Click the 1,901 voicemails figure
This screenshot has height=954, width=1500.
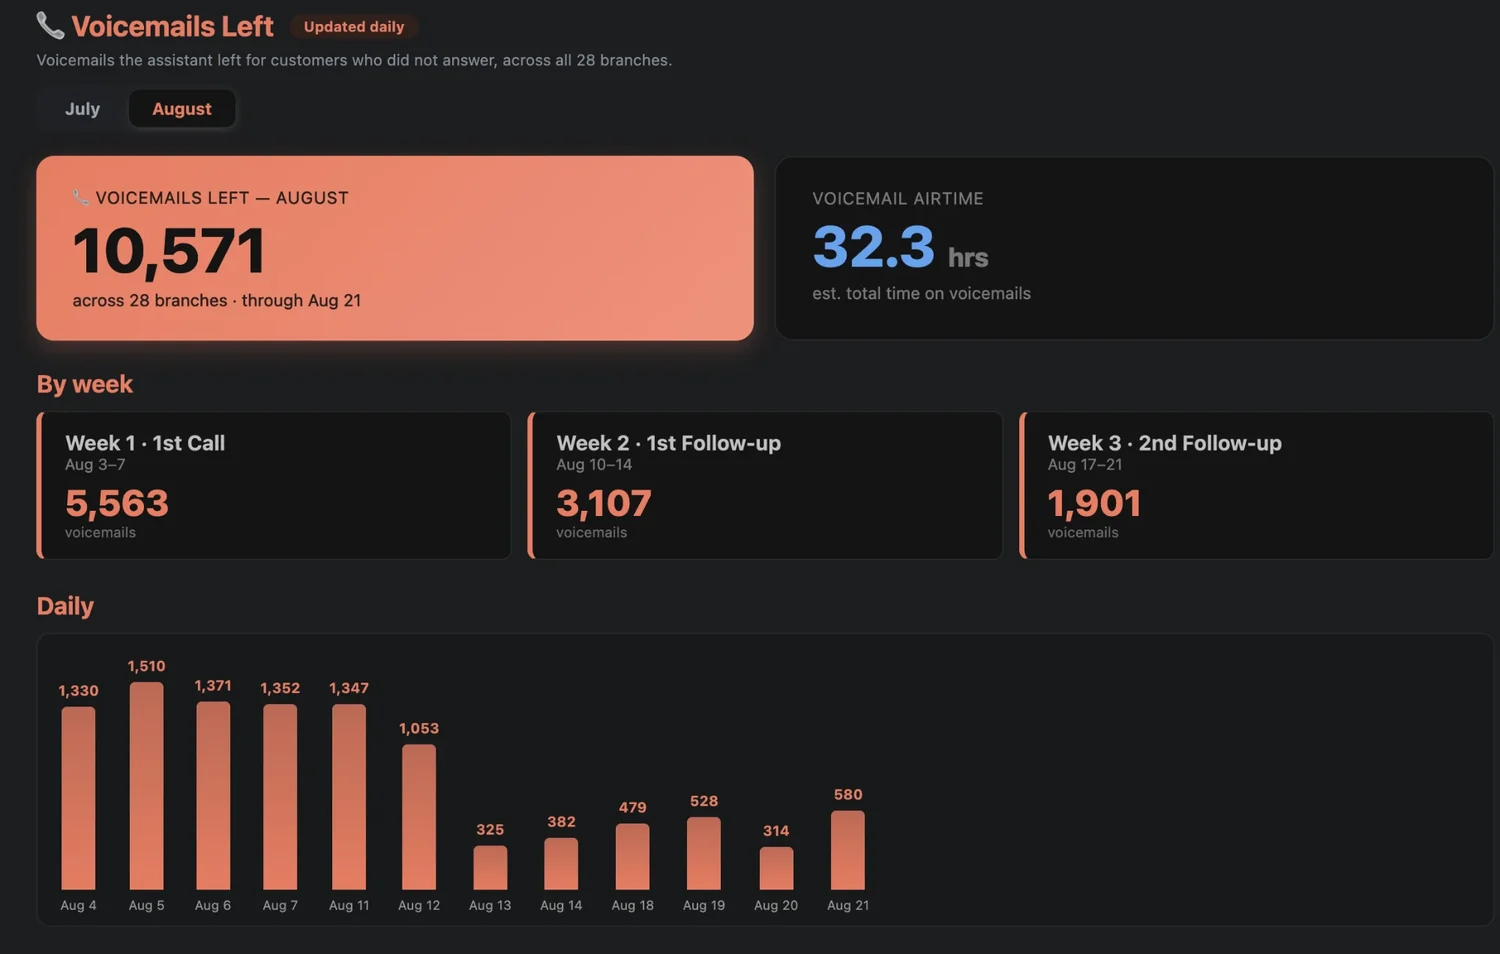pyautogui.click(x=1094, y=503)
